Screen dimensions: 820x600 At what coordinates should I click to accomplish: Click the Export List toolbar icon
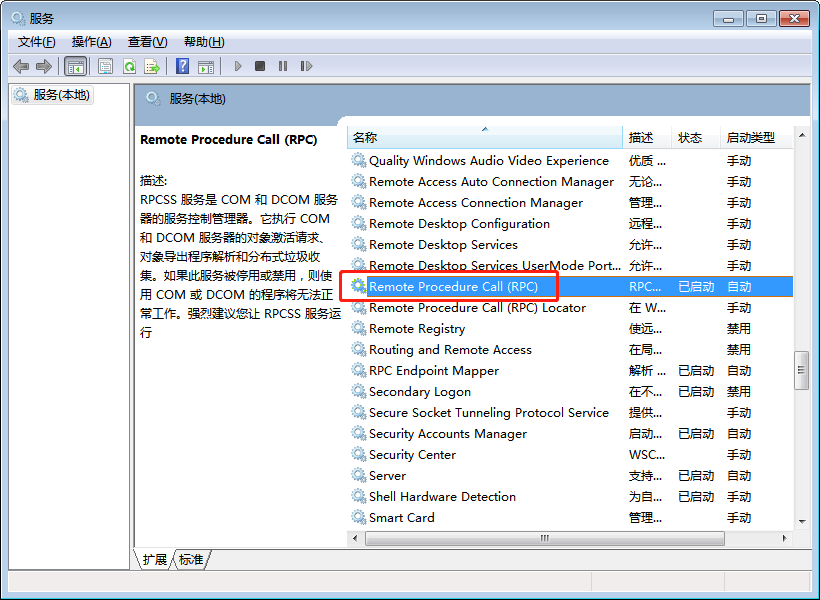click(x=152, y=66)
